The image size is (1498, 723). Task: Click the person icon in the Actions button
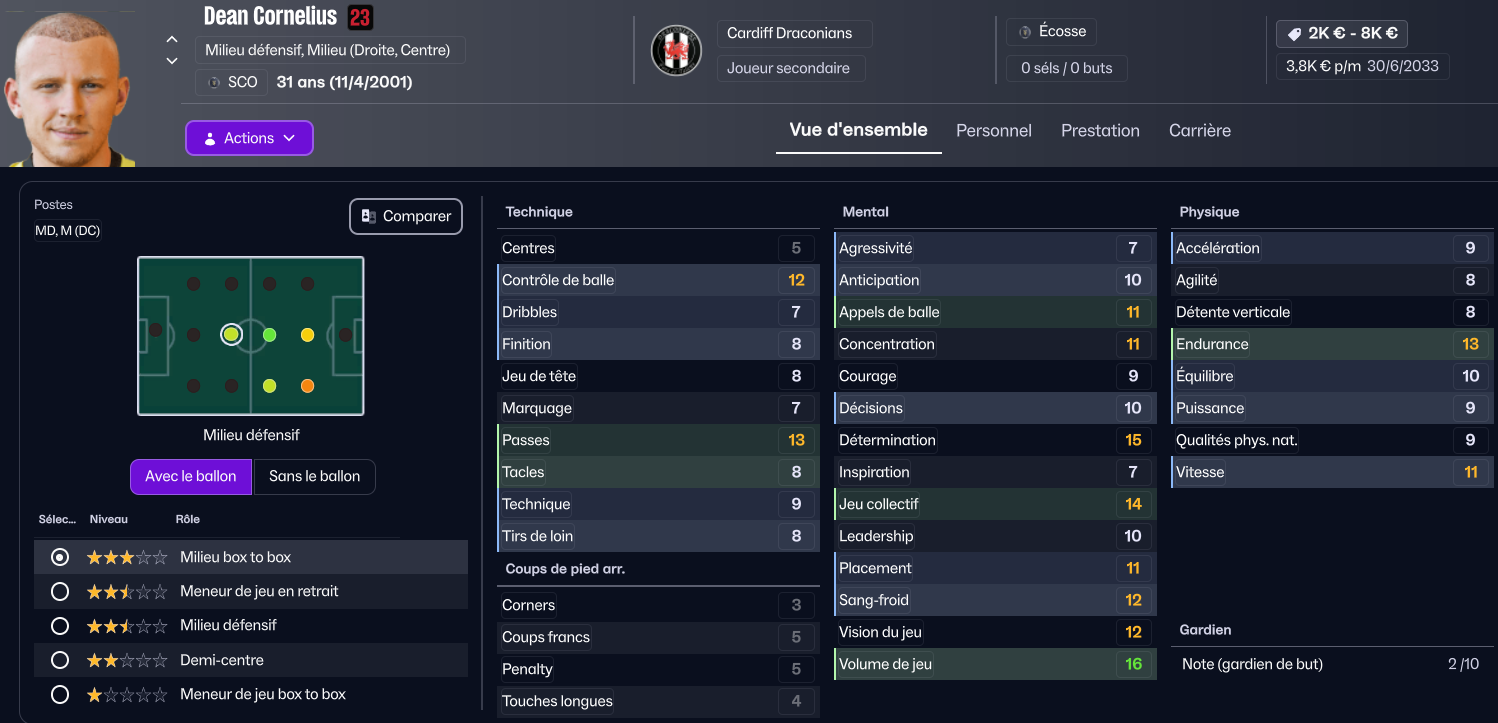pos(210,139)
